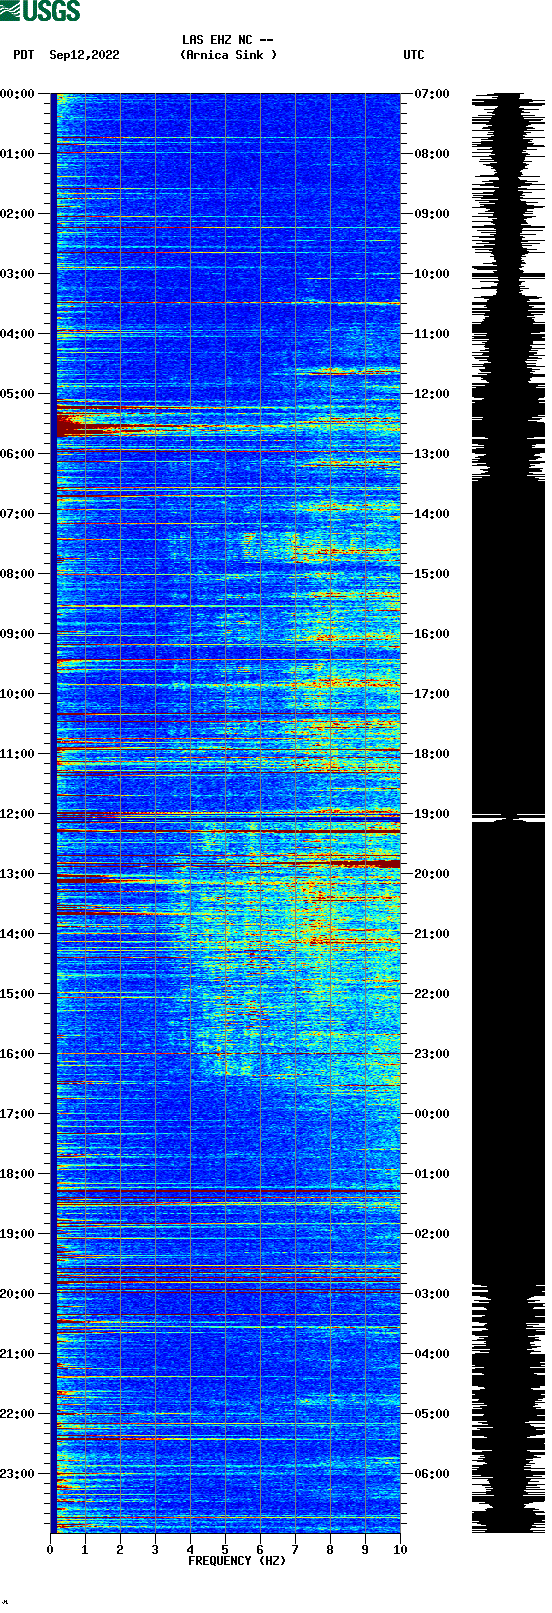This screenshot has width=552, height=1613.
Task: Select the PDT timezone label
Action: 24,55
